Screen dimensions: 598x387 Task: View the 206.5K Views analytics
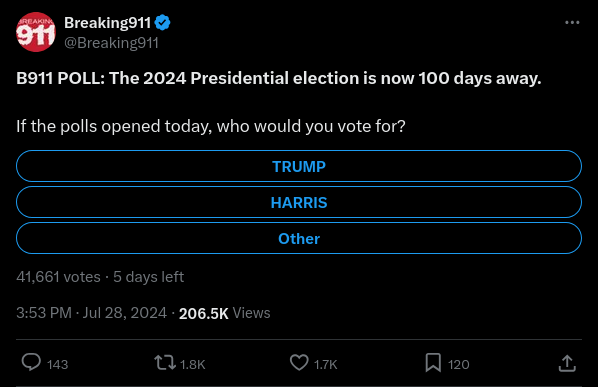[225, 313]
